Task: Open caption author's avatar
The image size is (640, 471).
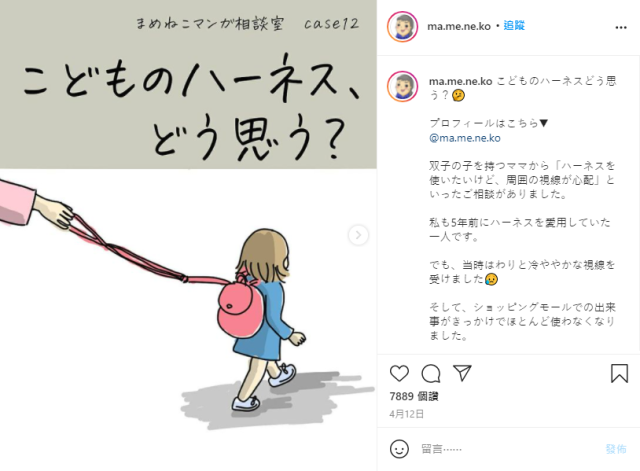Action: pyautogui.click(x=402, y=87)
